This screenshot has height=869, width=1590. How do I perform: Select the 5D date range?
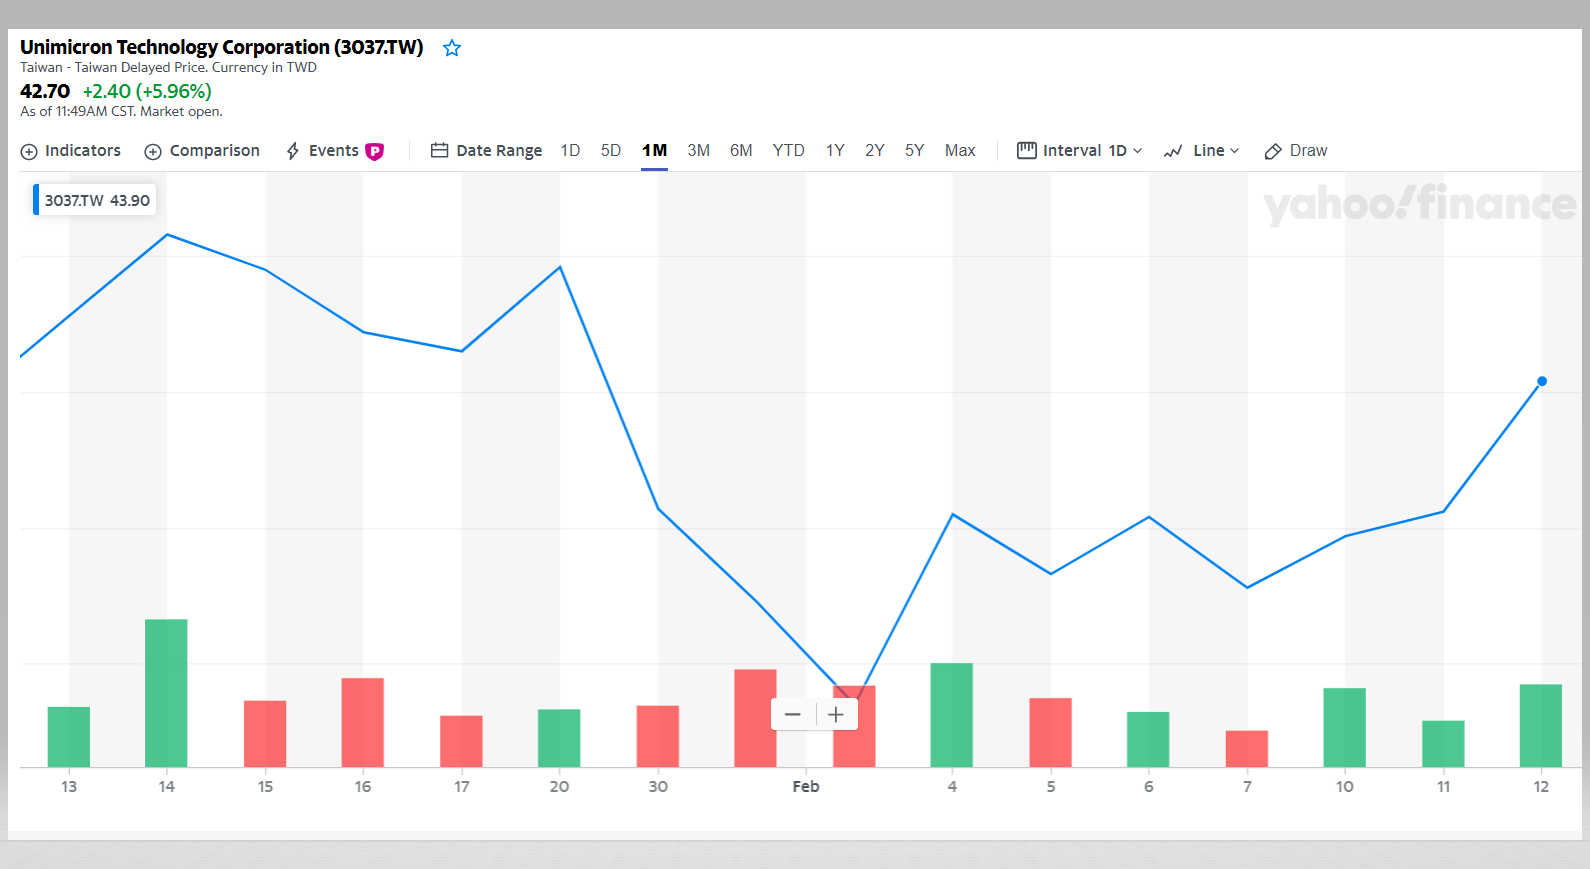coord(611,150)
